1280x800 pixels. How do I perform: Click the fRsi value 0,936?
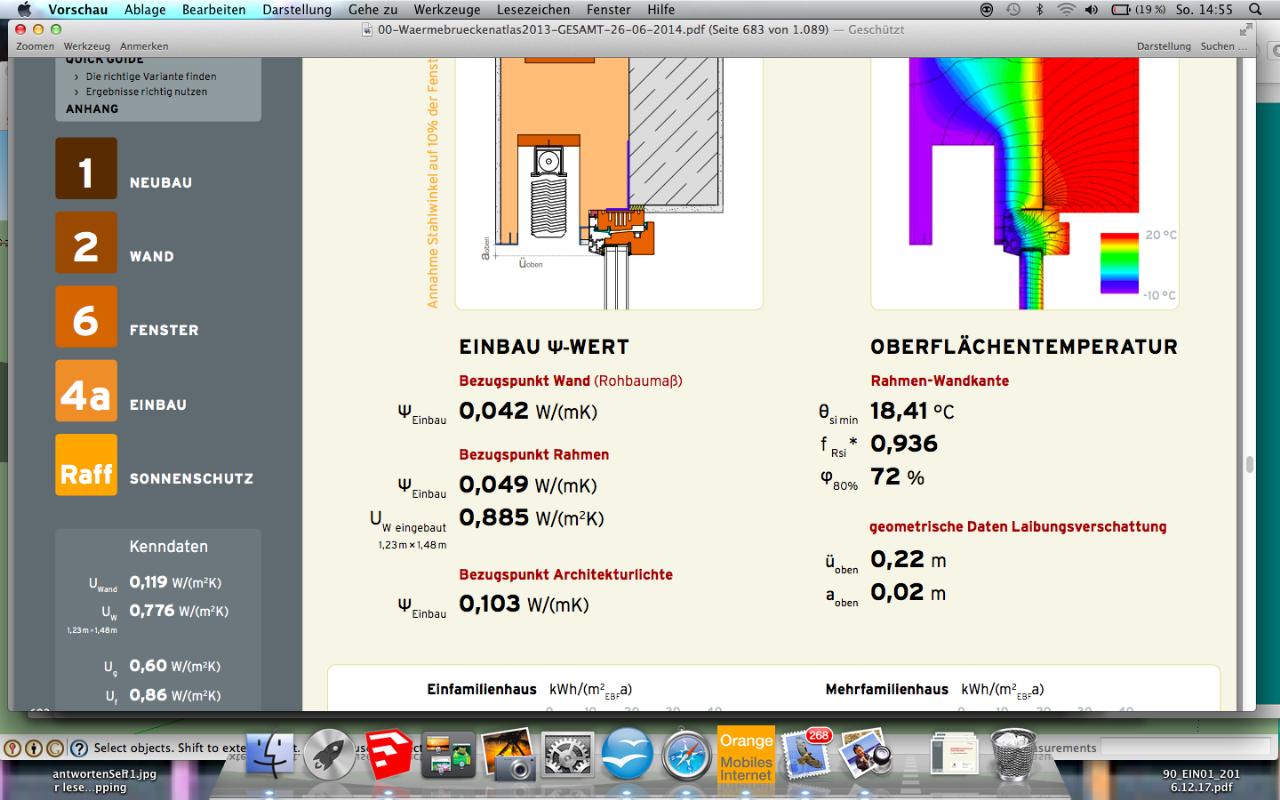[x=904, y=444]
